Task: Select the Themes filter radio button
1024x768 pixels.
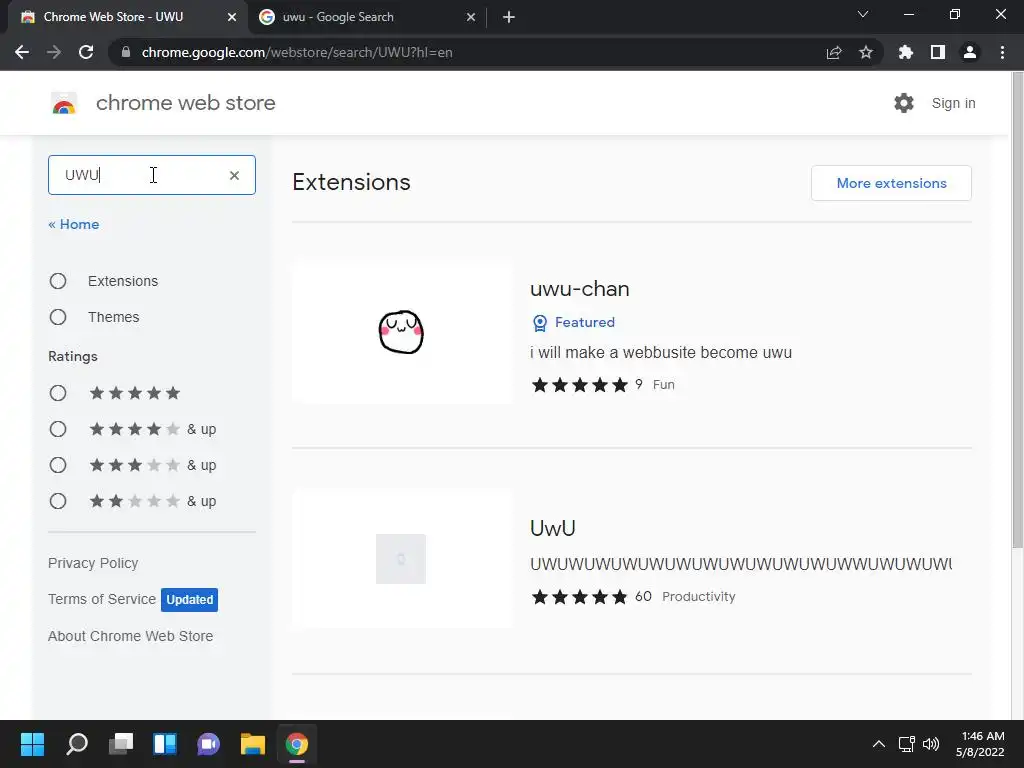Action: point(58,317)
